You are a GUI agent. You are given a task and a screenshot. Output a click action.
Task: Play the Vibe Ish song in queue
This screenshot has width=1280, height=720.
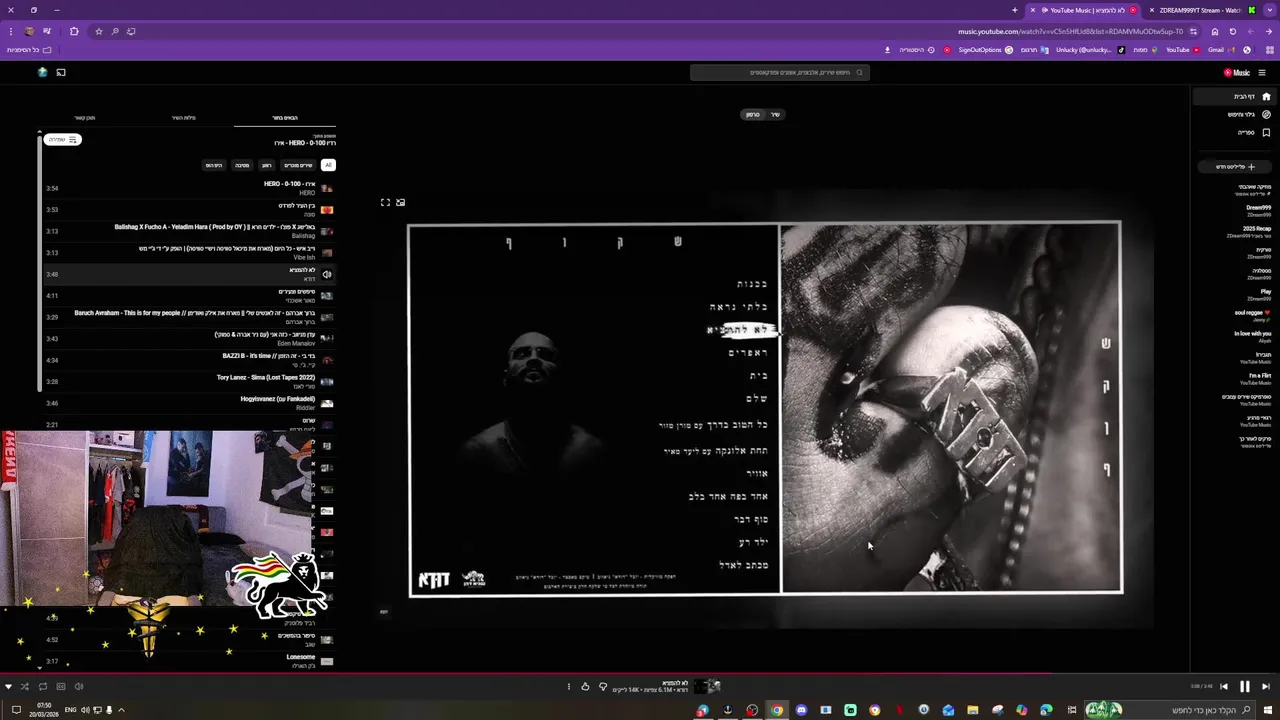click(188, 252)
